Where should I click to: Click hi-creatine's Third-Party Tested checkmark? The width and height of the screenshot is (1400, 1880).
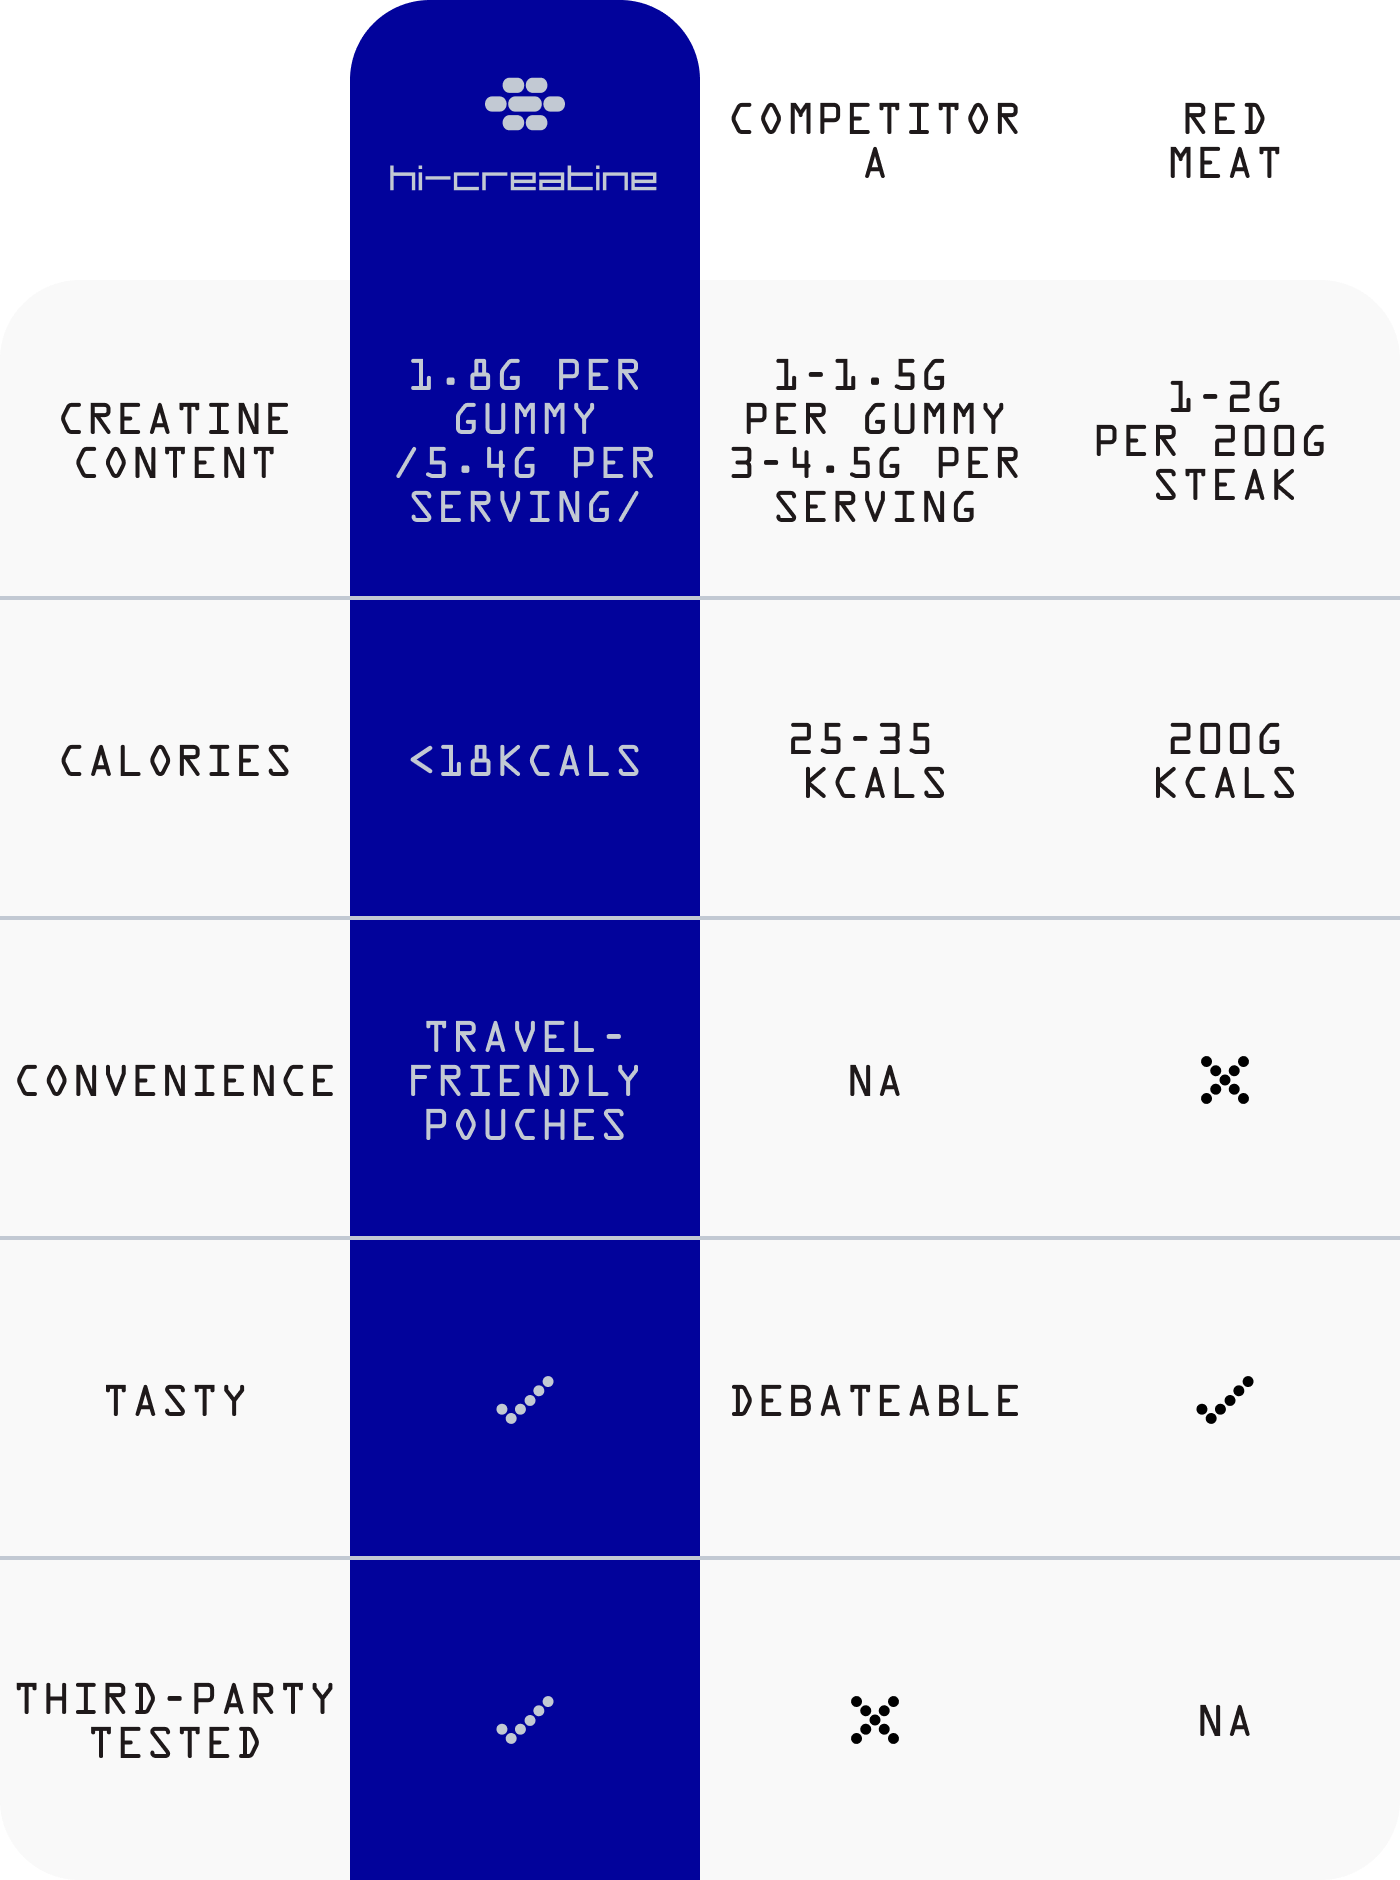(x=525, y=1719)
